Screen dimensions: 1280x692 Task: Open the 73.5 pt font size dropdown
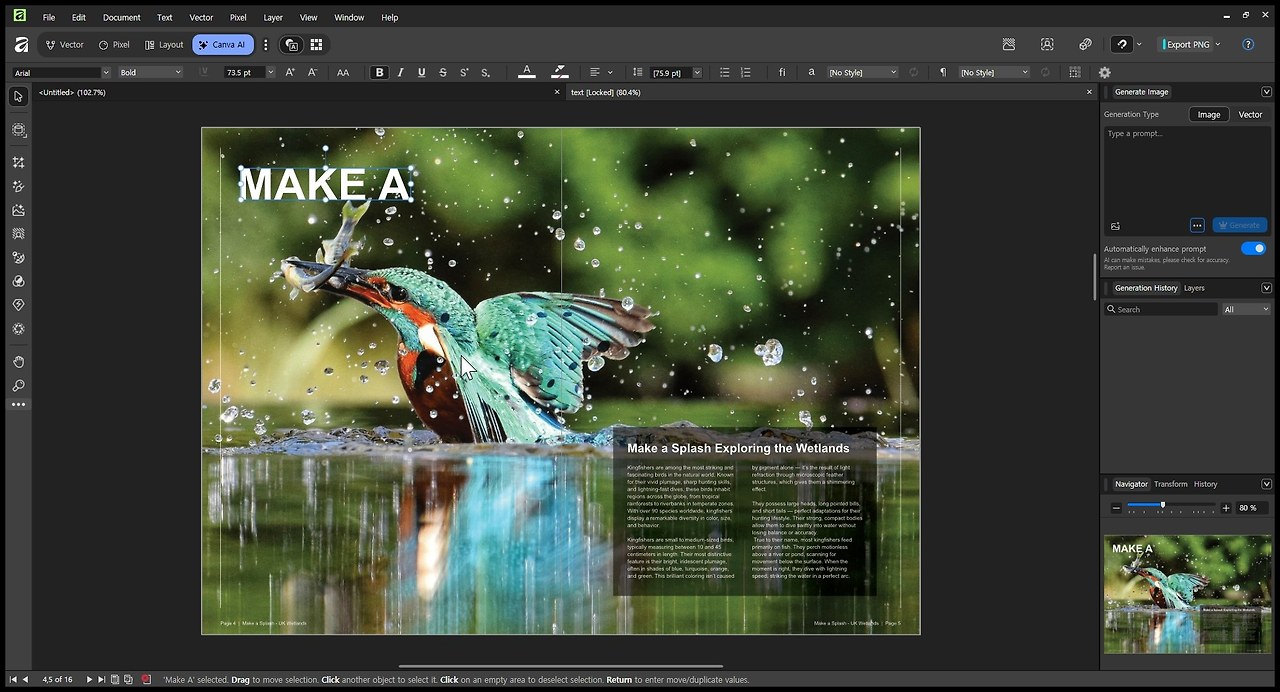click(x=270, y=73)
